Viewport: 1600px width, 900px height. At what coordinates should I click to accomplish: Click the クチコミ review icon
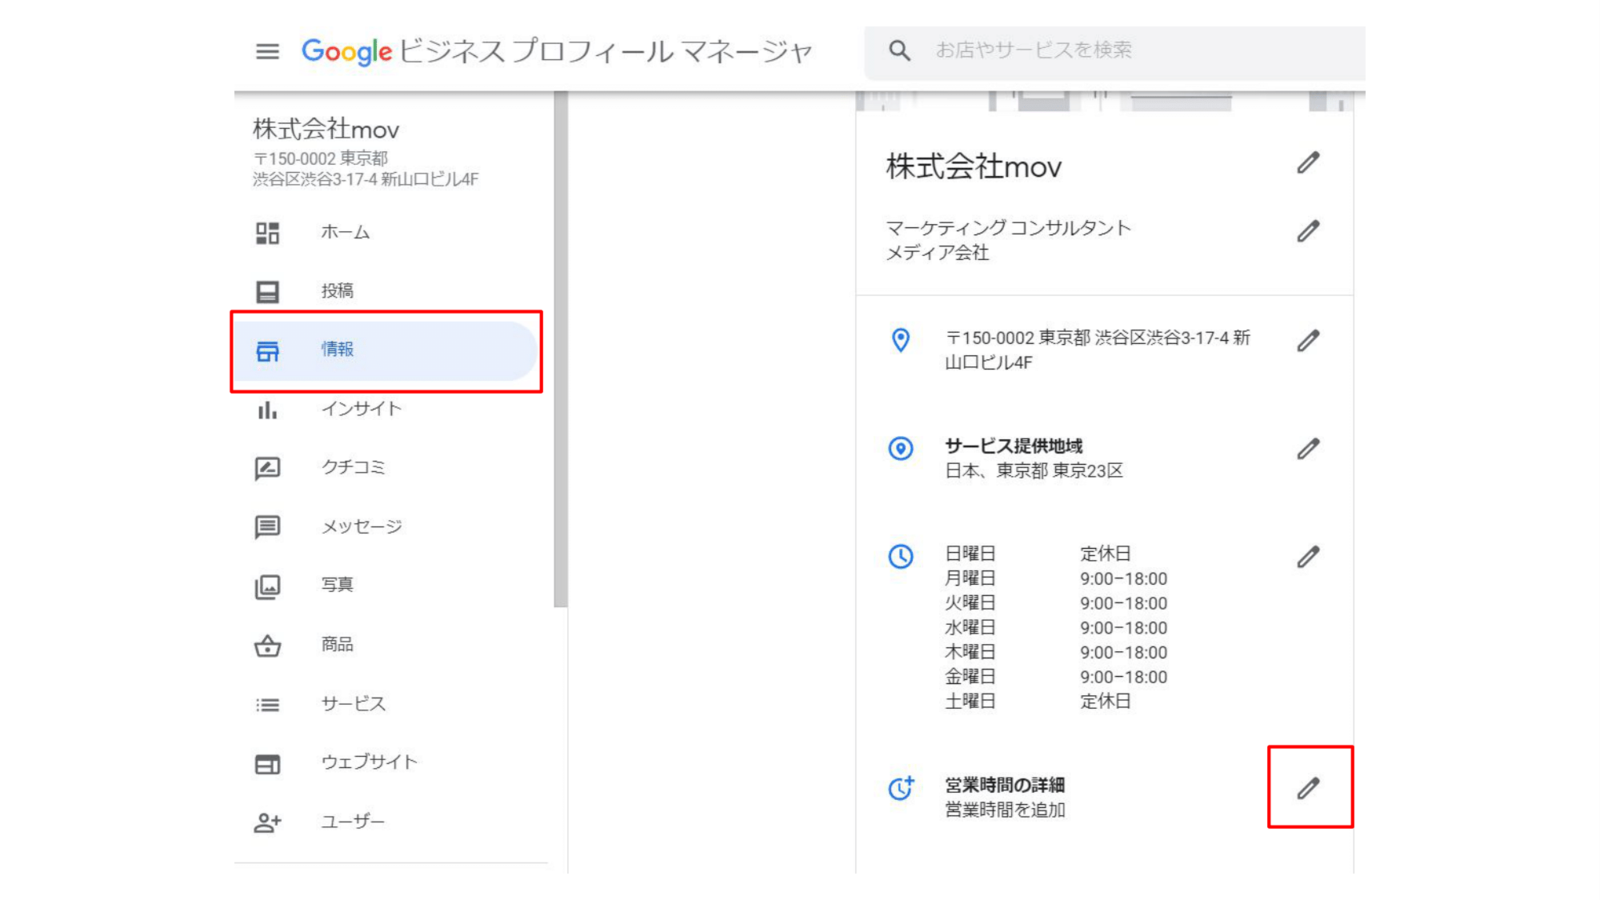tap(267, 468)
